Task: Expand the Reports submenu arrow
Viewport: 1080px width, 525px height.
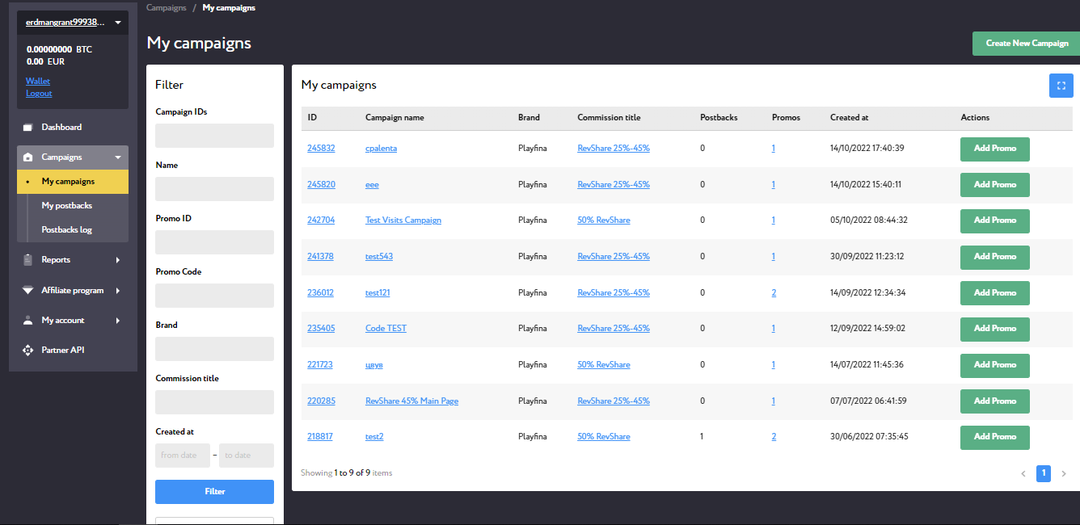Action: point(118,260)
